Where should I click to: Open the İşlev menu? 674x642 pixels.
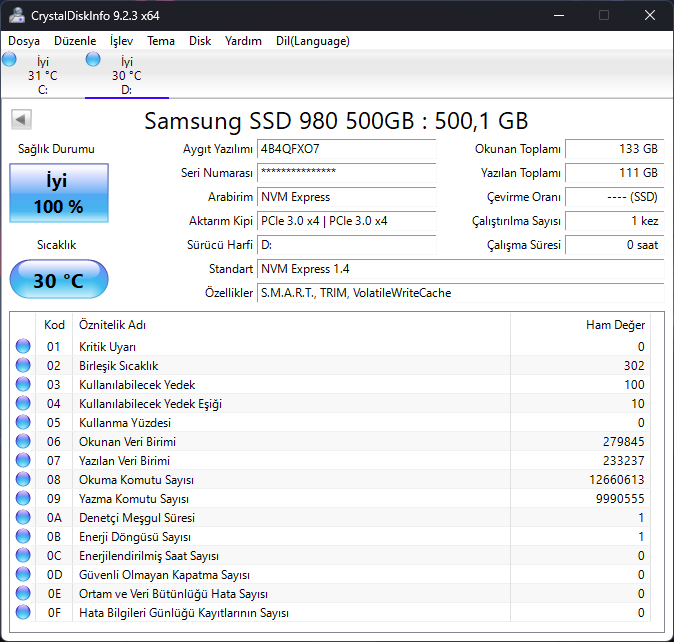(x=121, y=41)
